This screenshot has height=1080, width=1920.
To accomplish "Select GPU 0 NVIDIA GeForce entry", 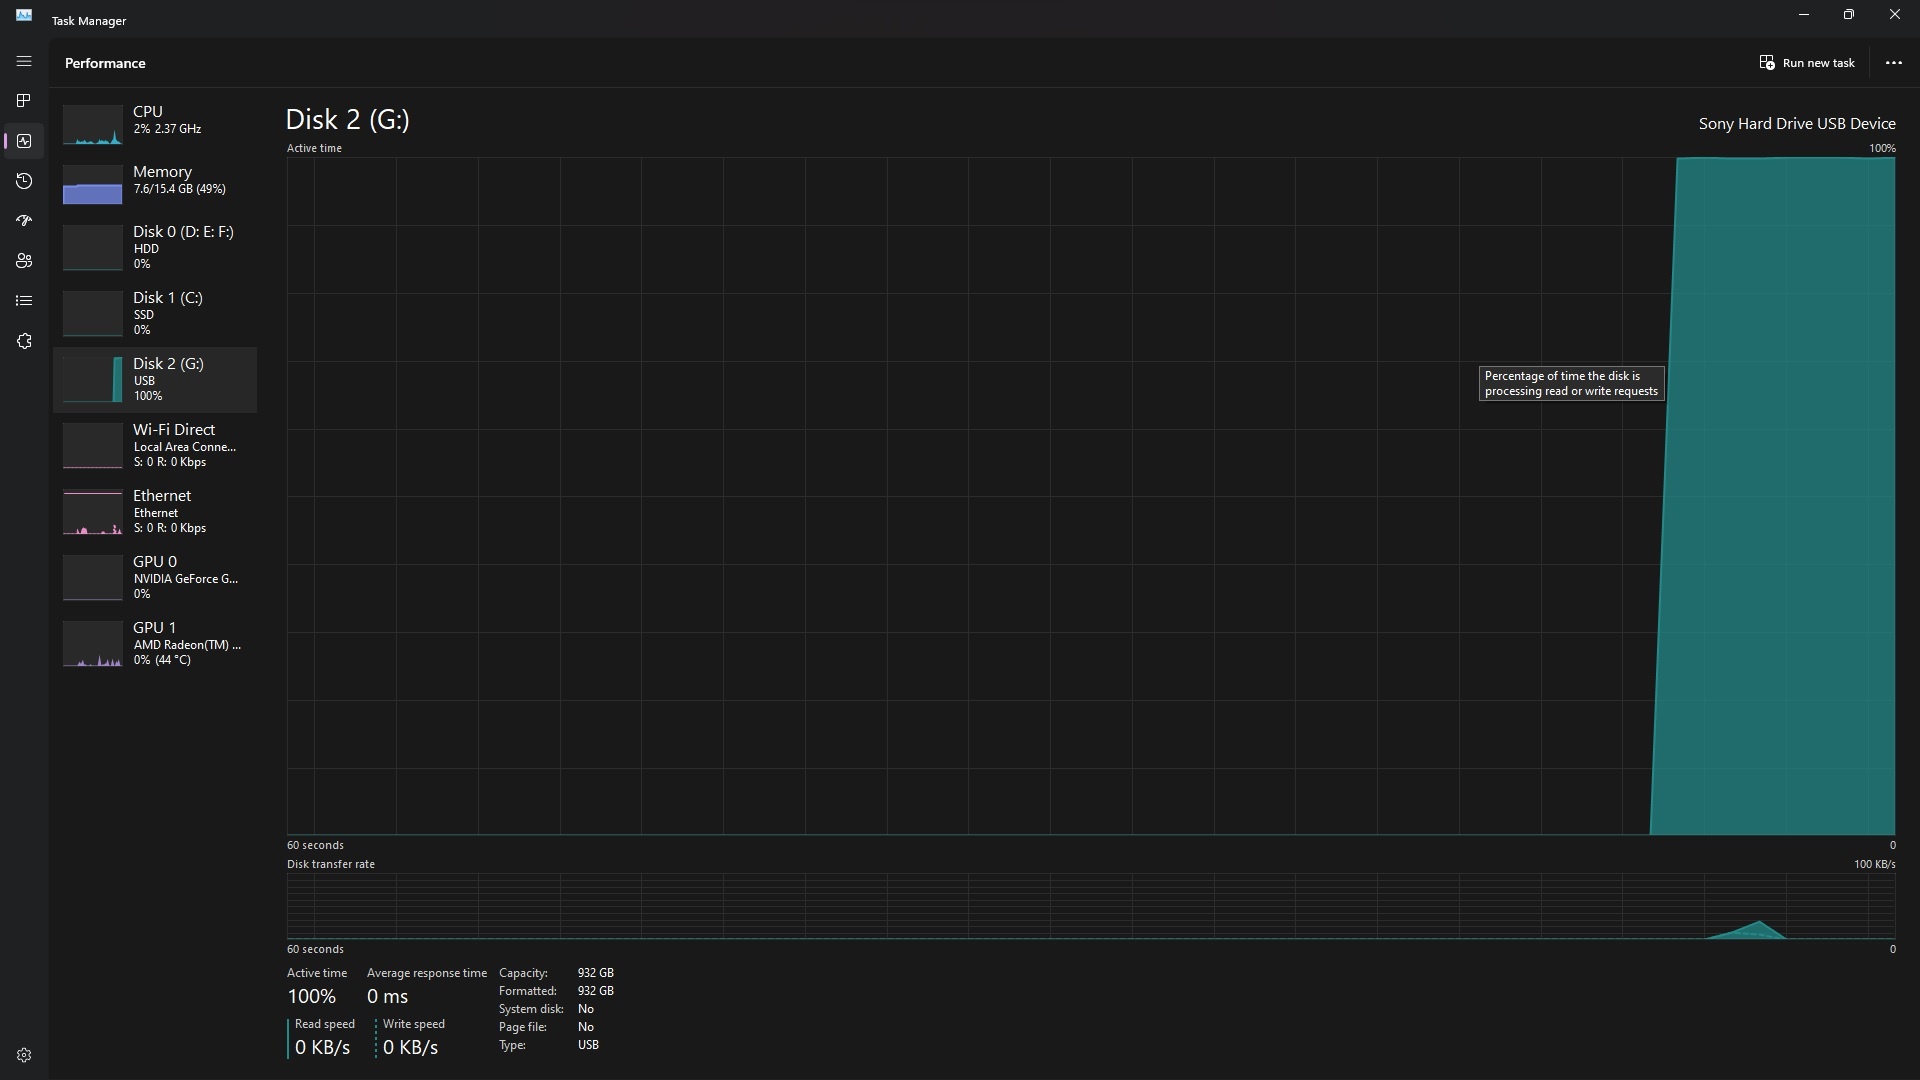I will pos(155,577).
